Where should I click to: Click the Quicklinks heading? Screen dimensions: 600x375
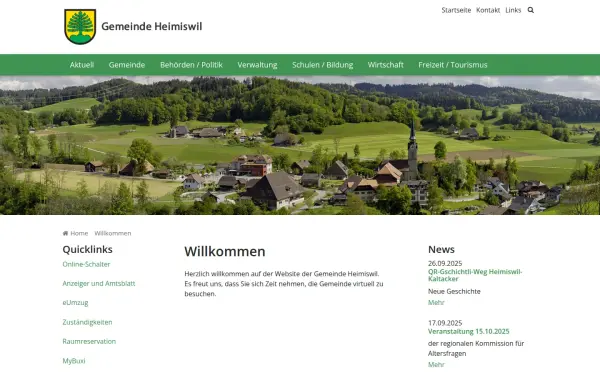(x=87, y=249)
